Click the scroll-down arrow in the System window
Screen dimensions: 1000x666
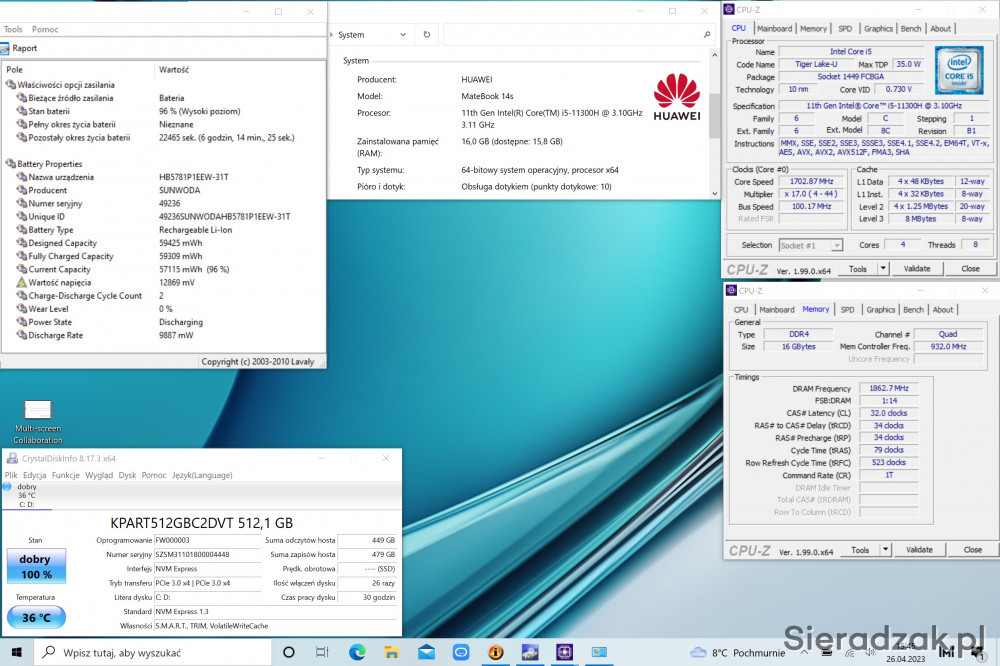click(714, 193)
